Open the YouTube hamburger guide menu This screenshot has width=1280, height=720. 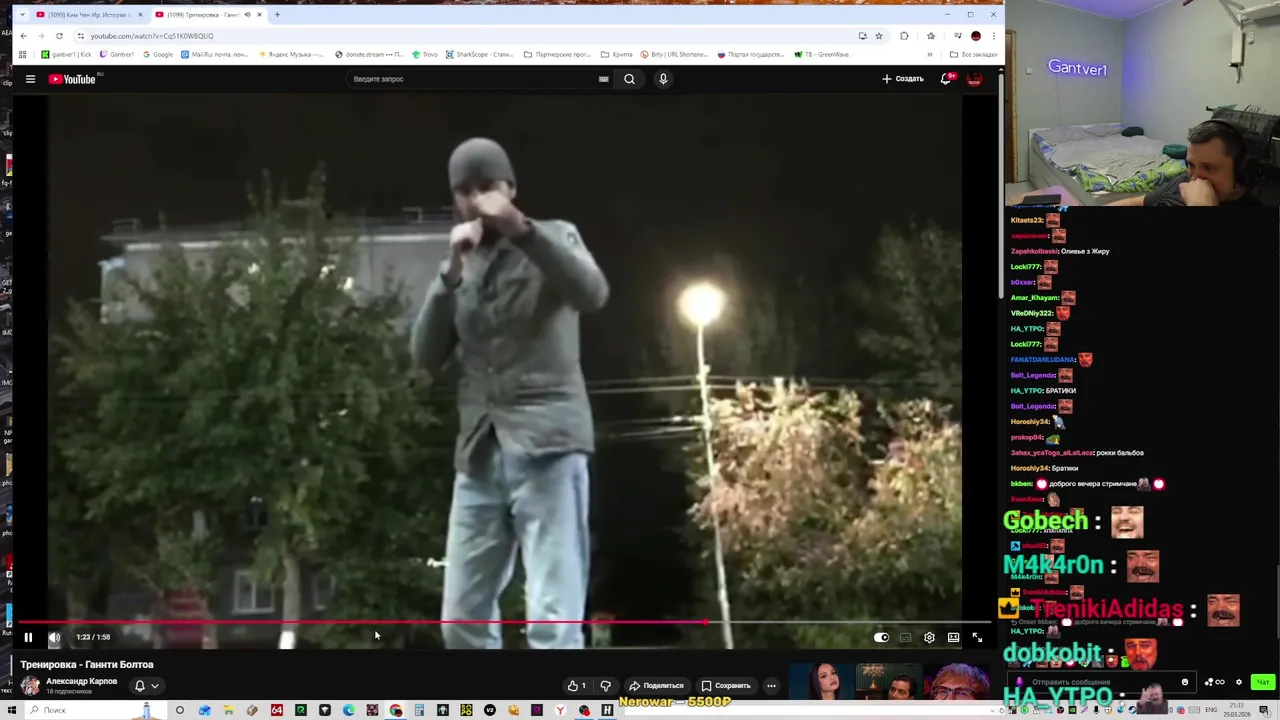click(x=30, y=79)
